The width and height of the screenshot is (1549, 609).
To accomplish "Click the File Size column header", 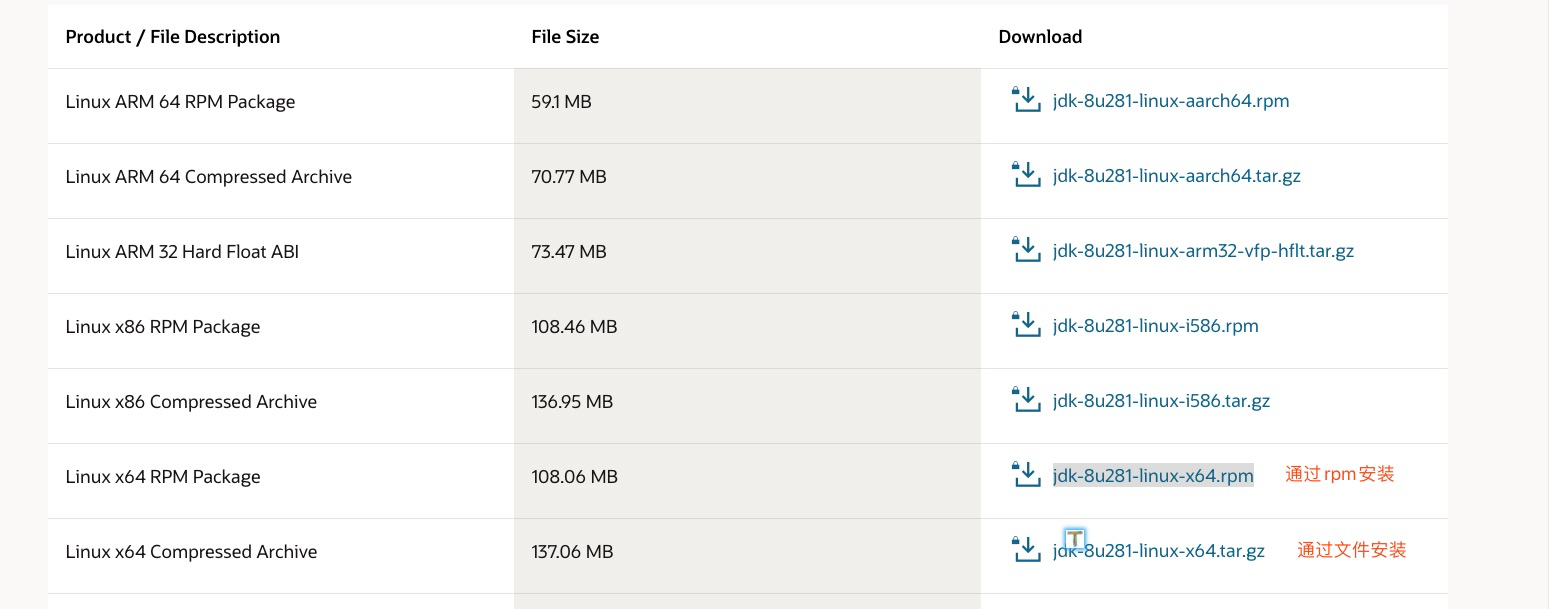I will pyautogui.click(x=565, y=37).
